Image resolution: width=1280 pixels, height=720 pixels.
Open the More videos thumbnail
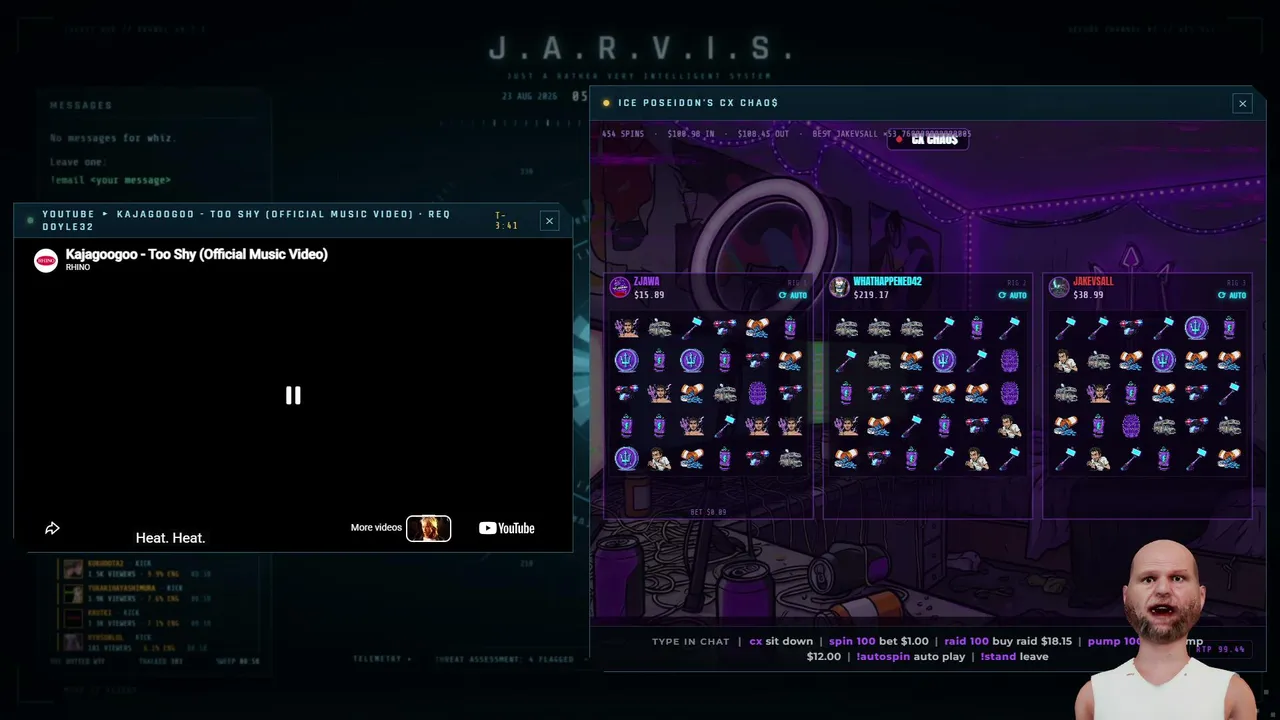coord(428,528)
